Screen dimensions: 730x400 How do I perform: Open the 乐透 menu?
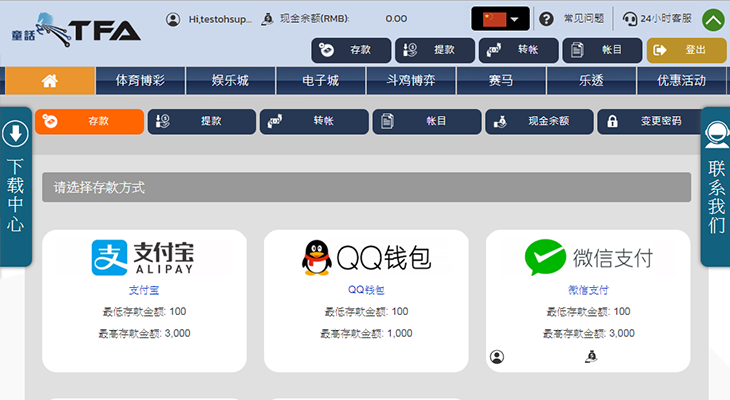coord(591,81)
